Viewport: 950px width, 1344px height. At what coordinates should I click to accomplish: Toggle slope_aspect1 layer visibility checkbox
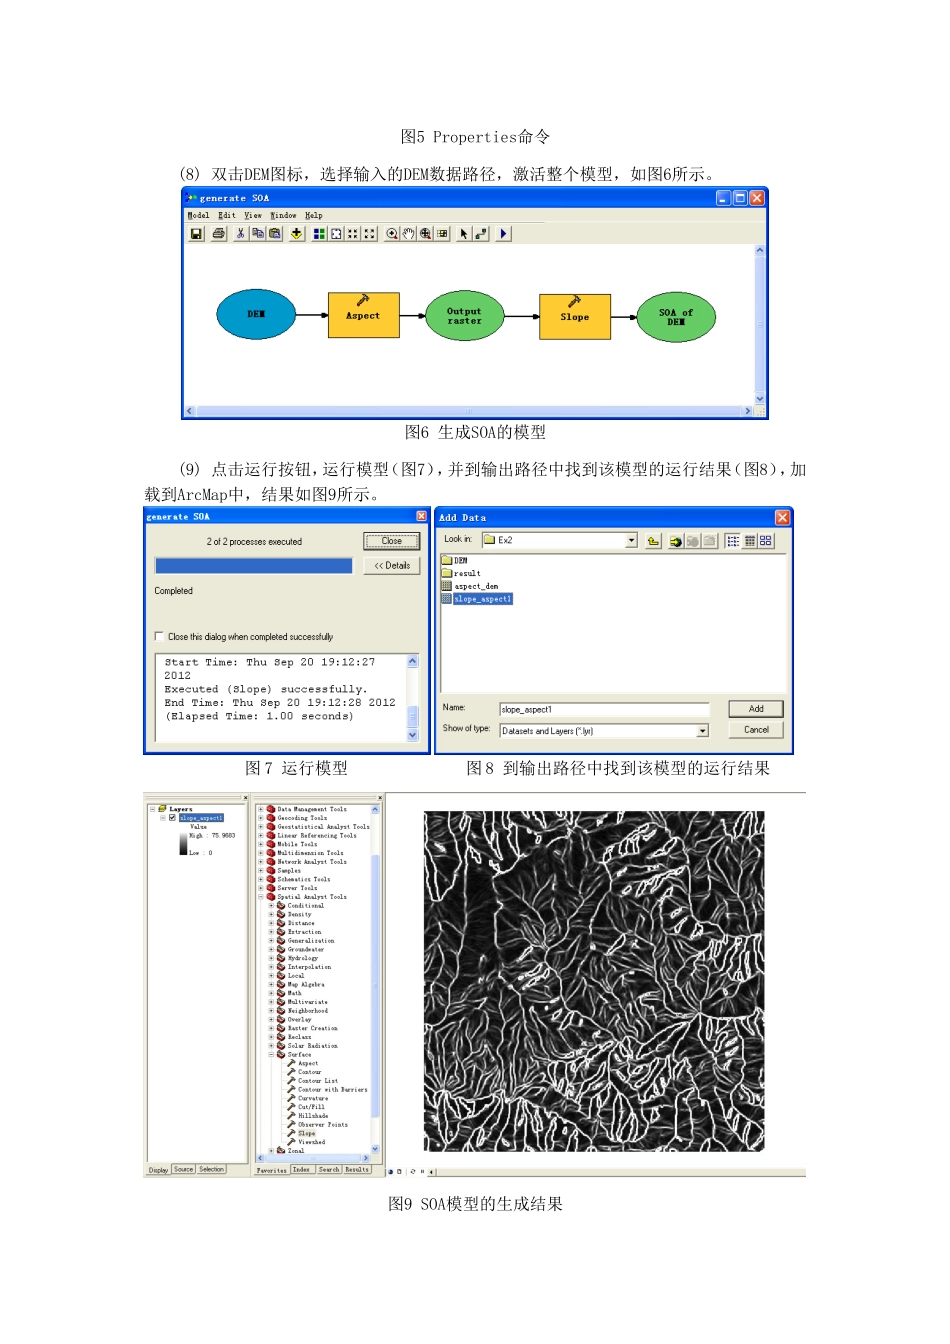172,817
